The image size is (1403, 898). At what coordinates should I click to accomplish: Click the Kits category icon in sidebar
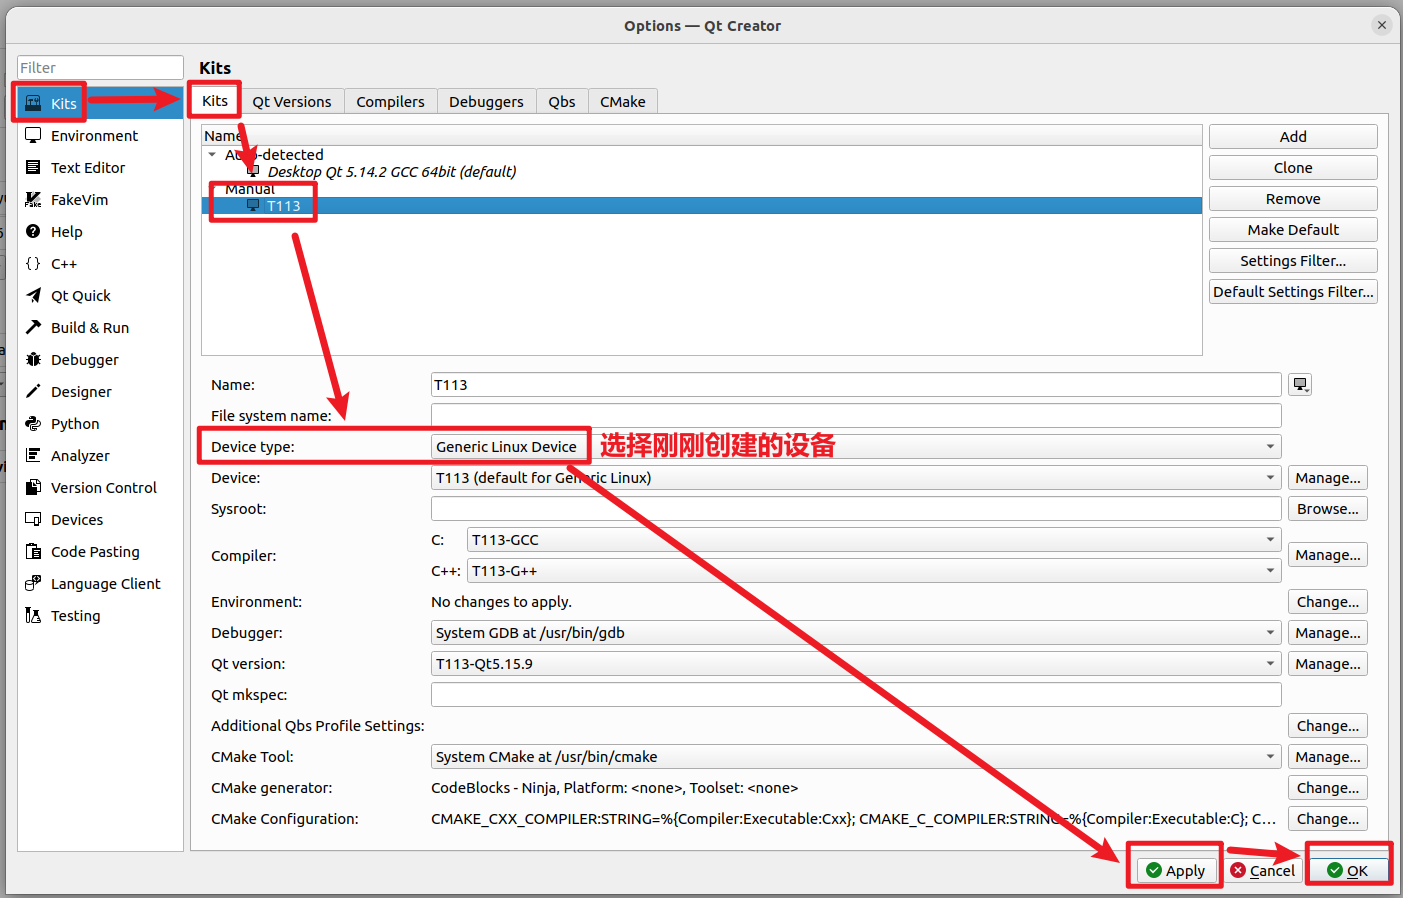[x=33, y=103]
